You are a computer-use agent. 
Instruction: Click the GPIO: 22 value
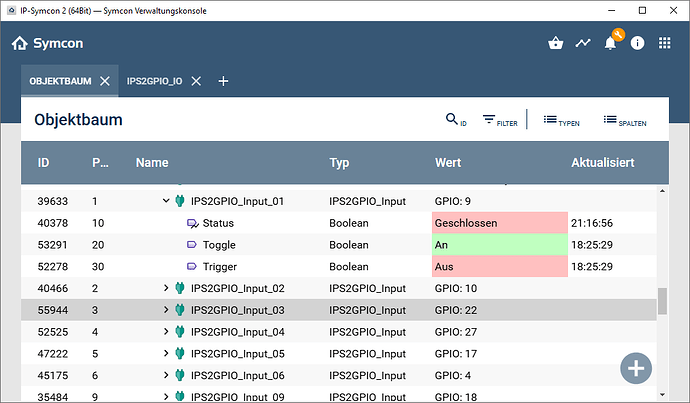click(456, 310)
